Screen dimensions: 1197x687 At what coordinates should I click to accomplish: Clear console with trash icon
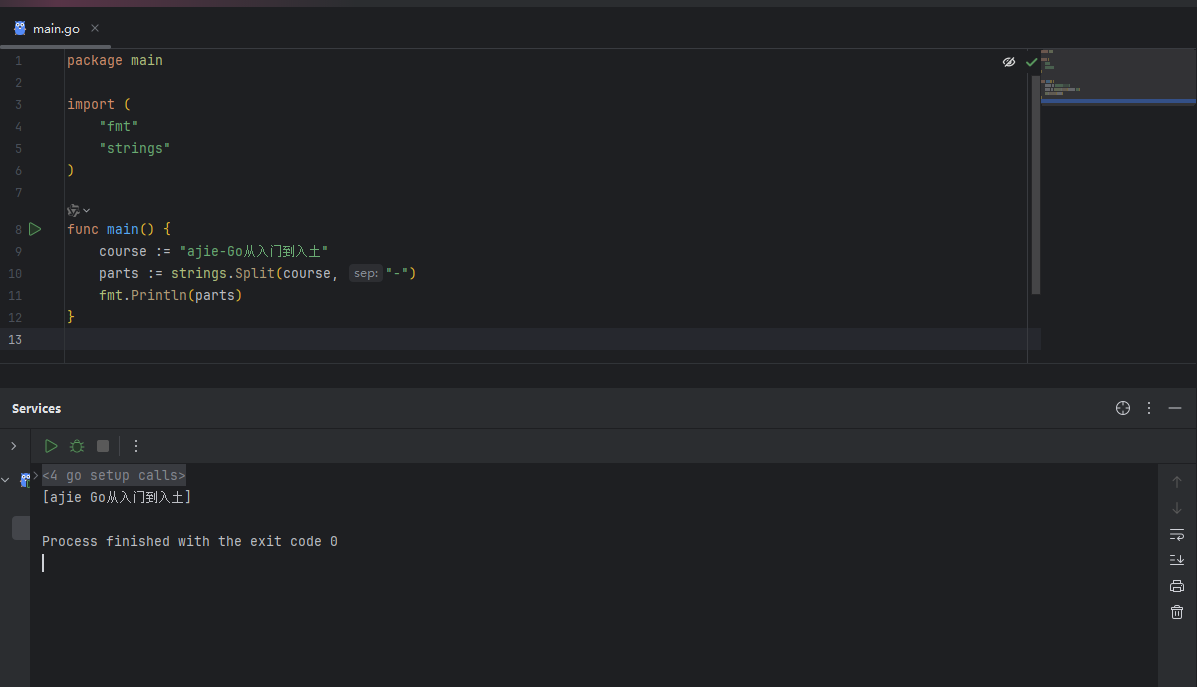click(x=1176, y=612)
